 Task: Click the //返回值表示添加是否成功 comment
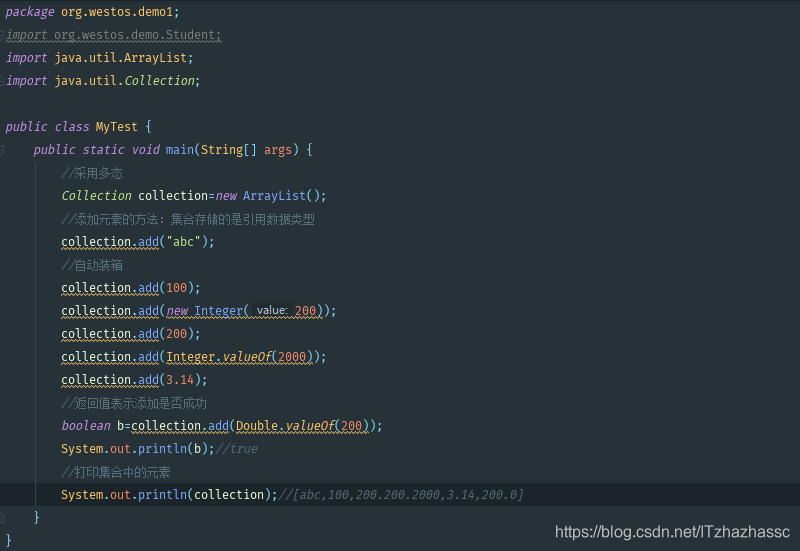[134, 403]
